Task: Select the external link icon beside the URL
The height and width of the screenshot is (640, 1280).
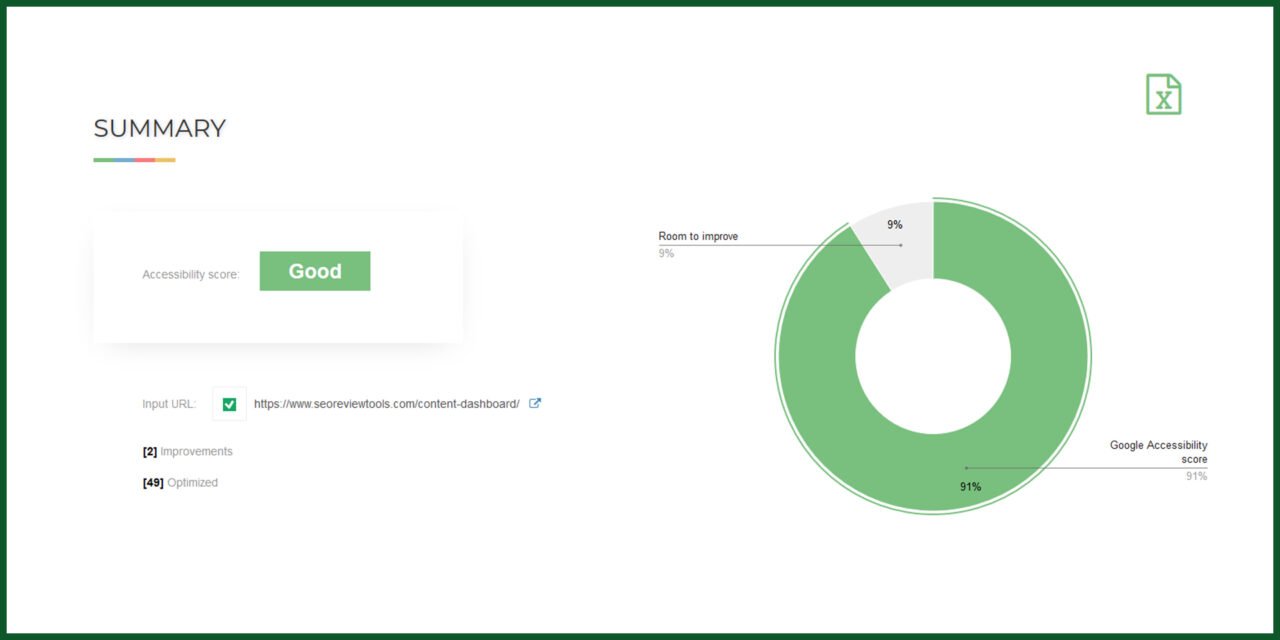Action: (535, 403)
